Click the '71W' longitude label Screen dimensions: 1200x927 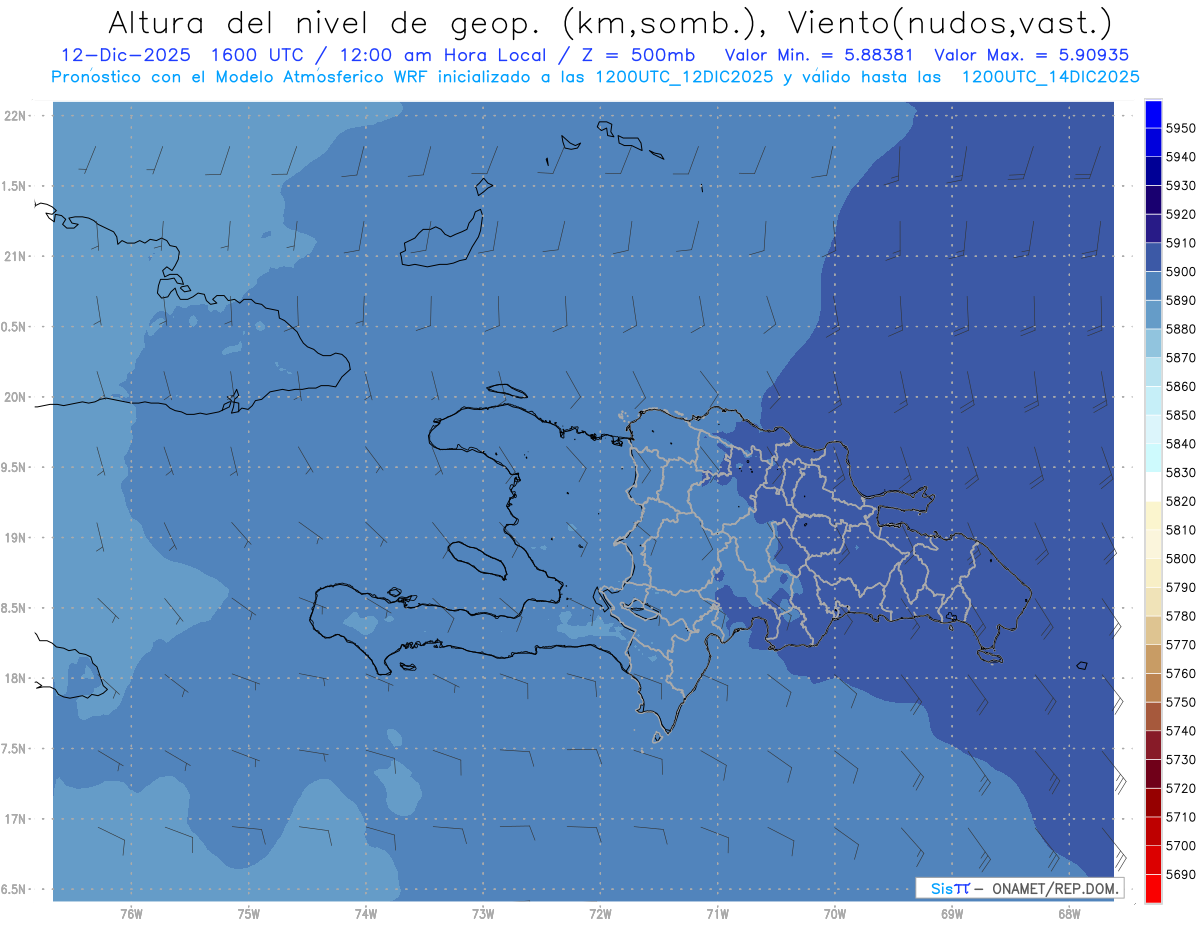point(717,913)
